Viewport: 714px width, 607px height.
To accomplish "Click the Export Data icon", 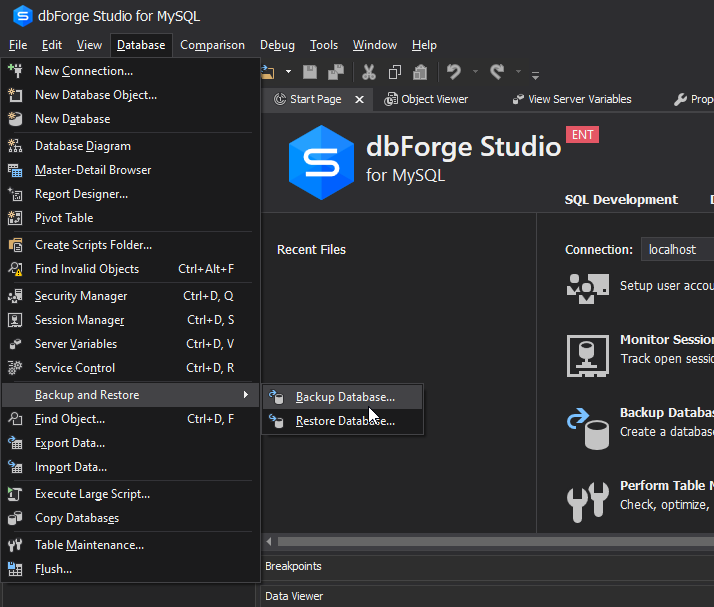I will point(15,443).
